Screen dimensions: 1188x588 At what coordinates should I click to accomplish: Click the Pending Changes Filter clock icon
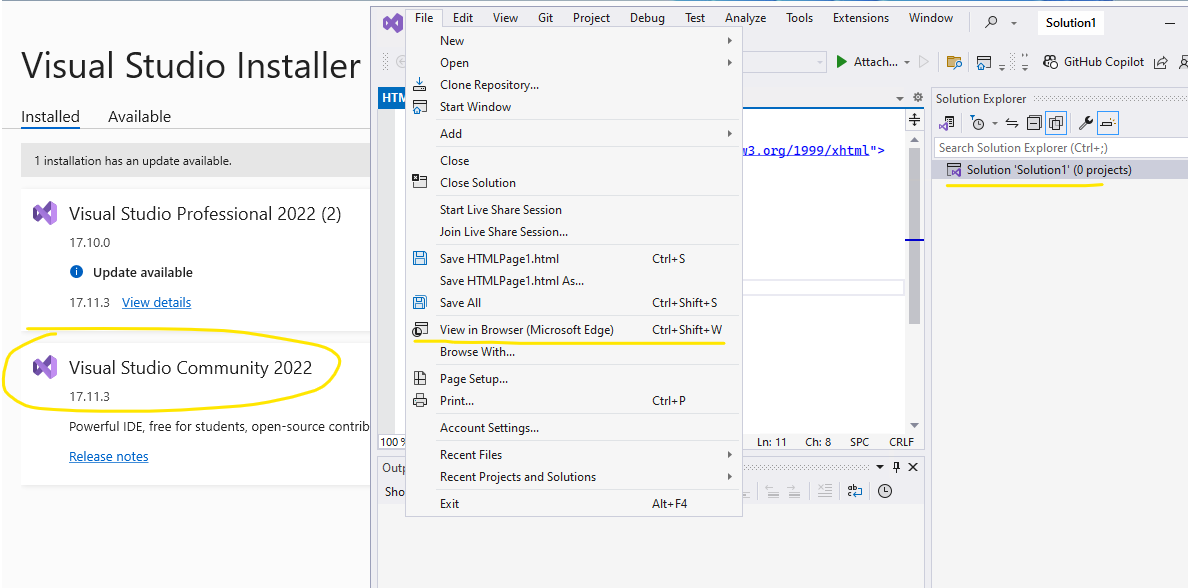tap(978, 123)
